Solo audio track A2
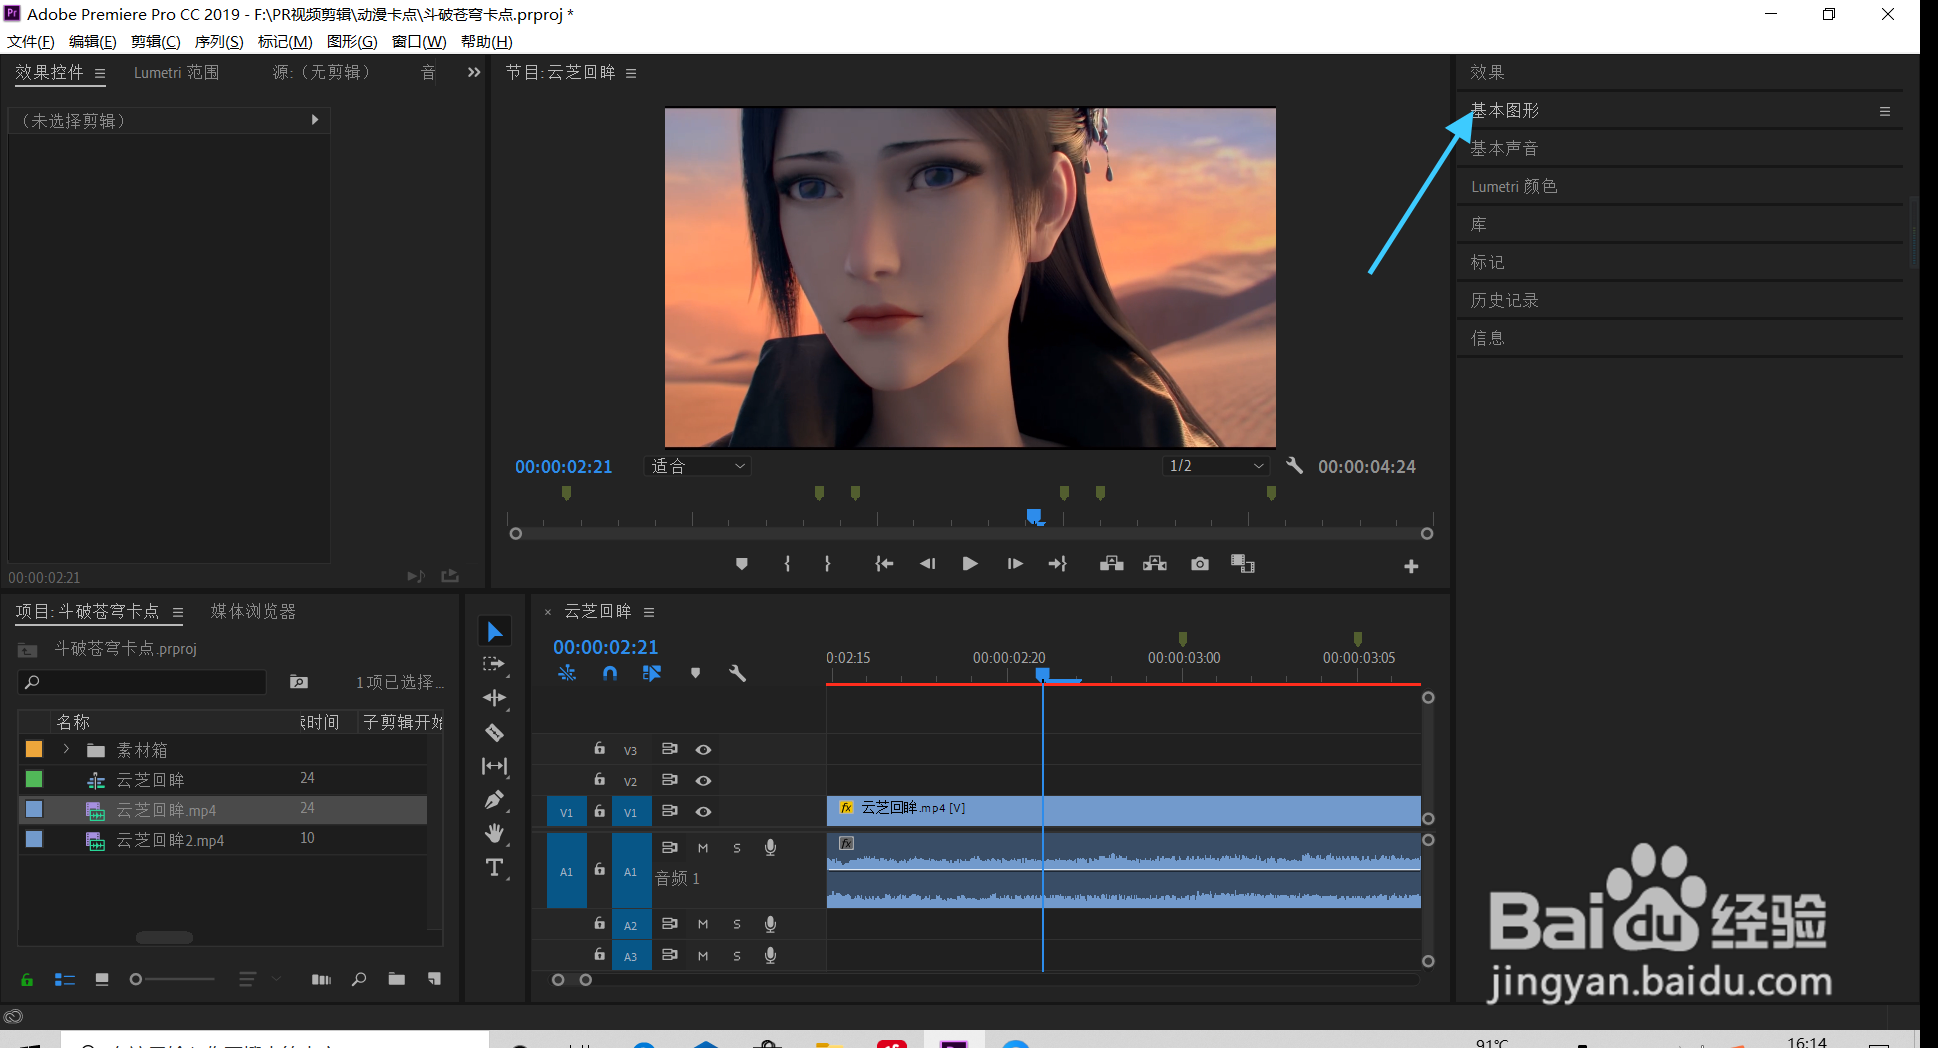 [737, 925]
